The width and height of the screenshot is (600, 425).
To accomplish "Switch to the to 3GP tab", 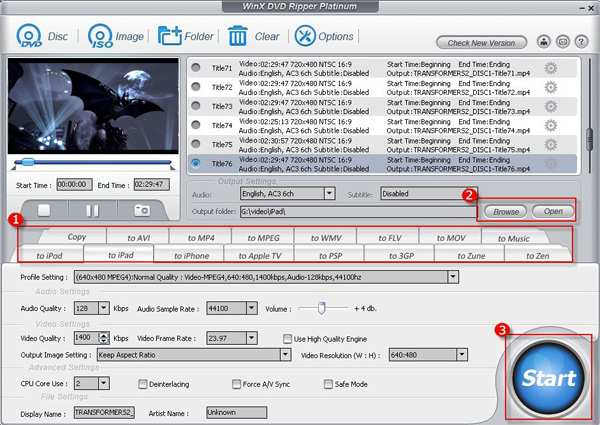I will pyautogui.click(x=401, y=255).
